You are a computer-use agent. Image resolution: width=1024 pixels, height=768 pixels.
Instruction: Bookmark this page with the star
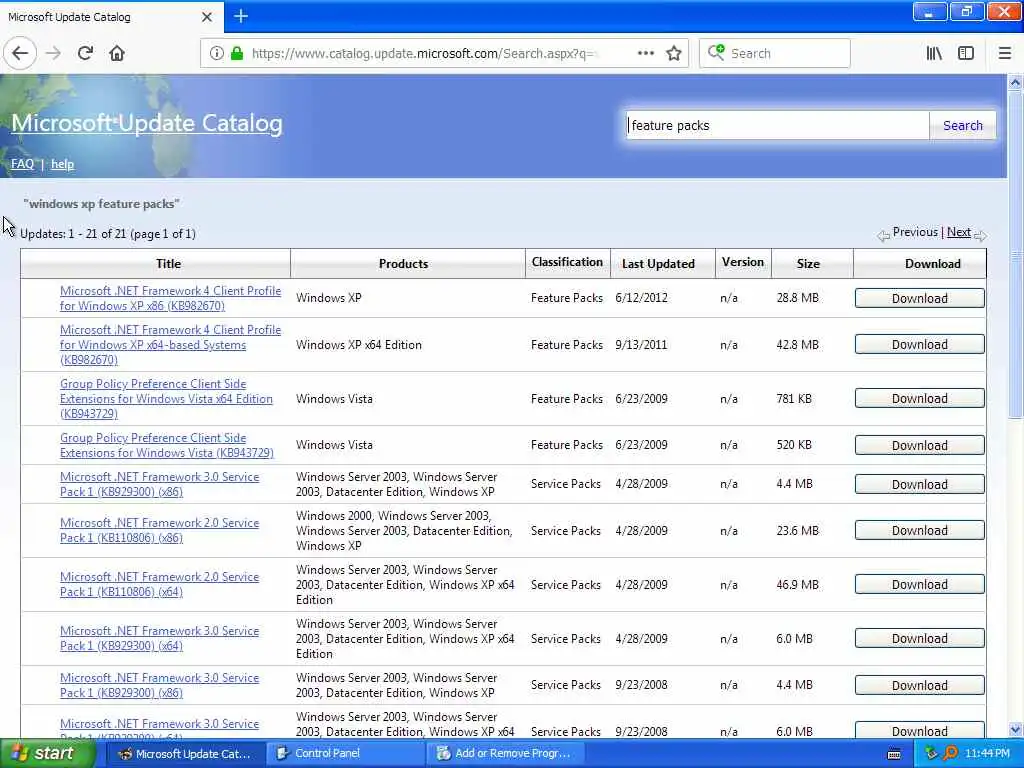click(x=674, y=54)
